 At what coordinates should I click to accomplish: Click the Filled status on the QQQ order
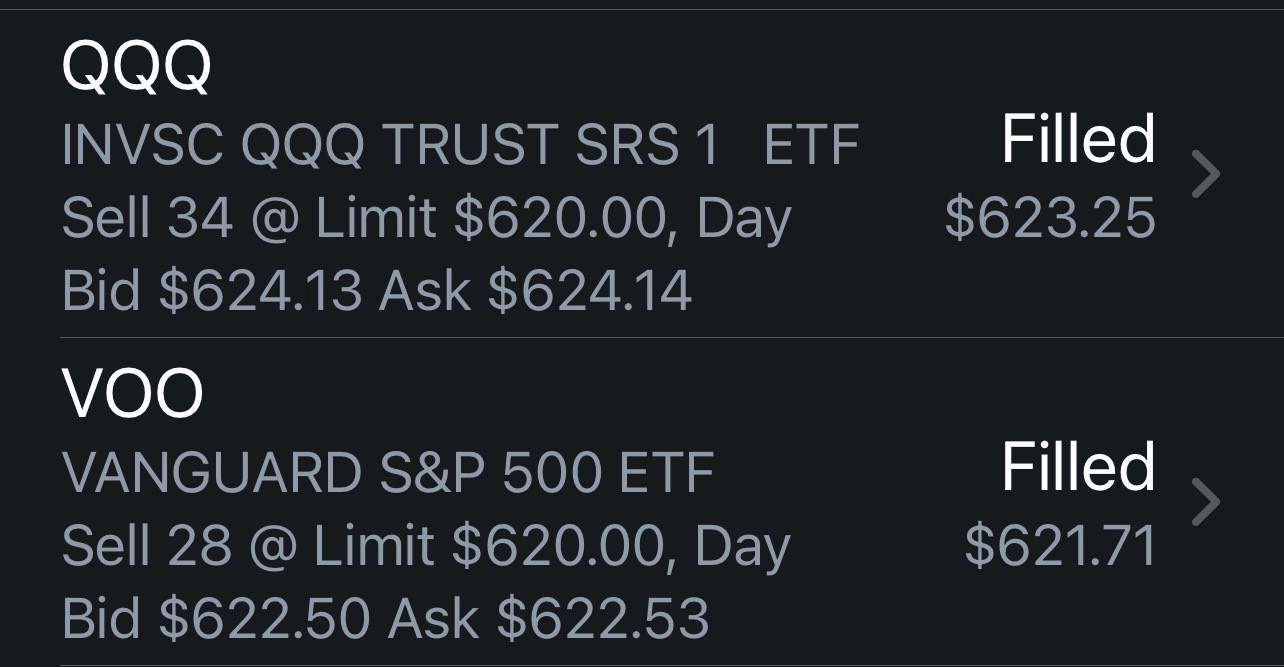pyautogui.click(x=1078, y=139)
